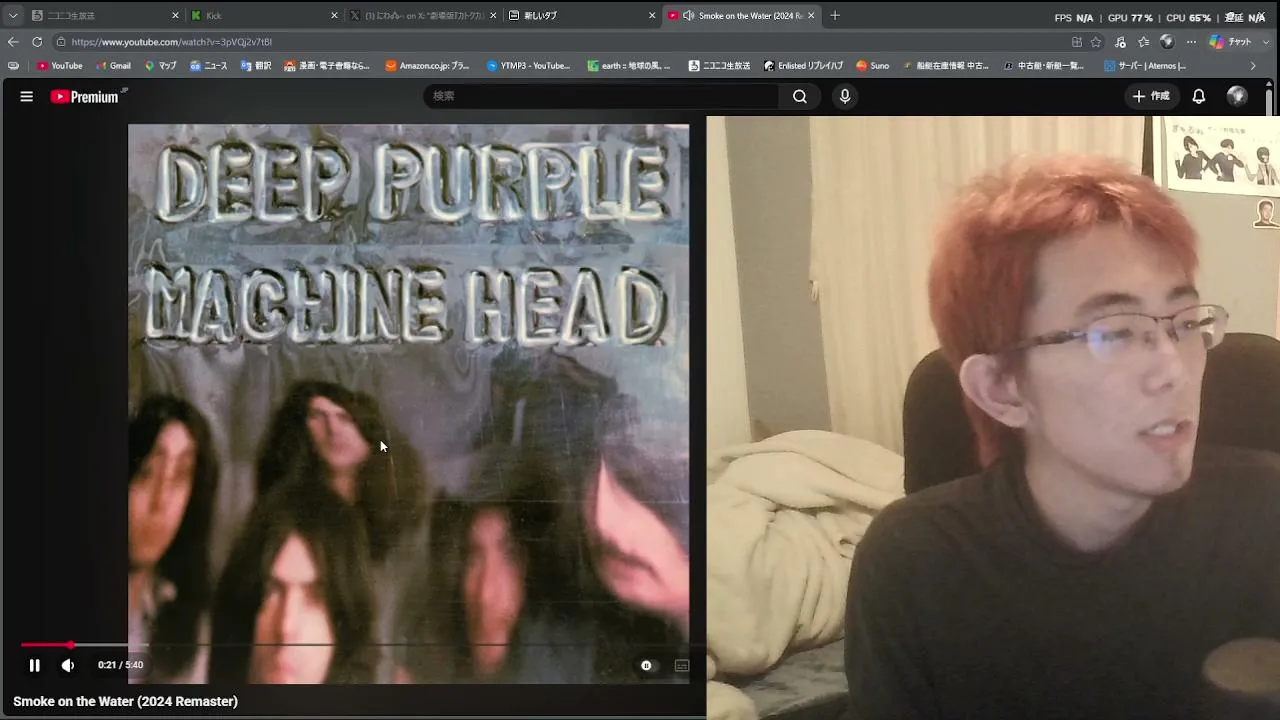Click the 0:21 / 5:40 time display

click(120, 665)
